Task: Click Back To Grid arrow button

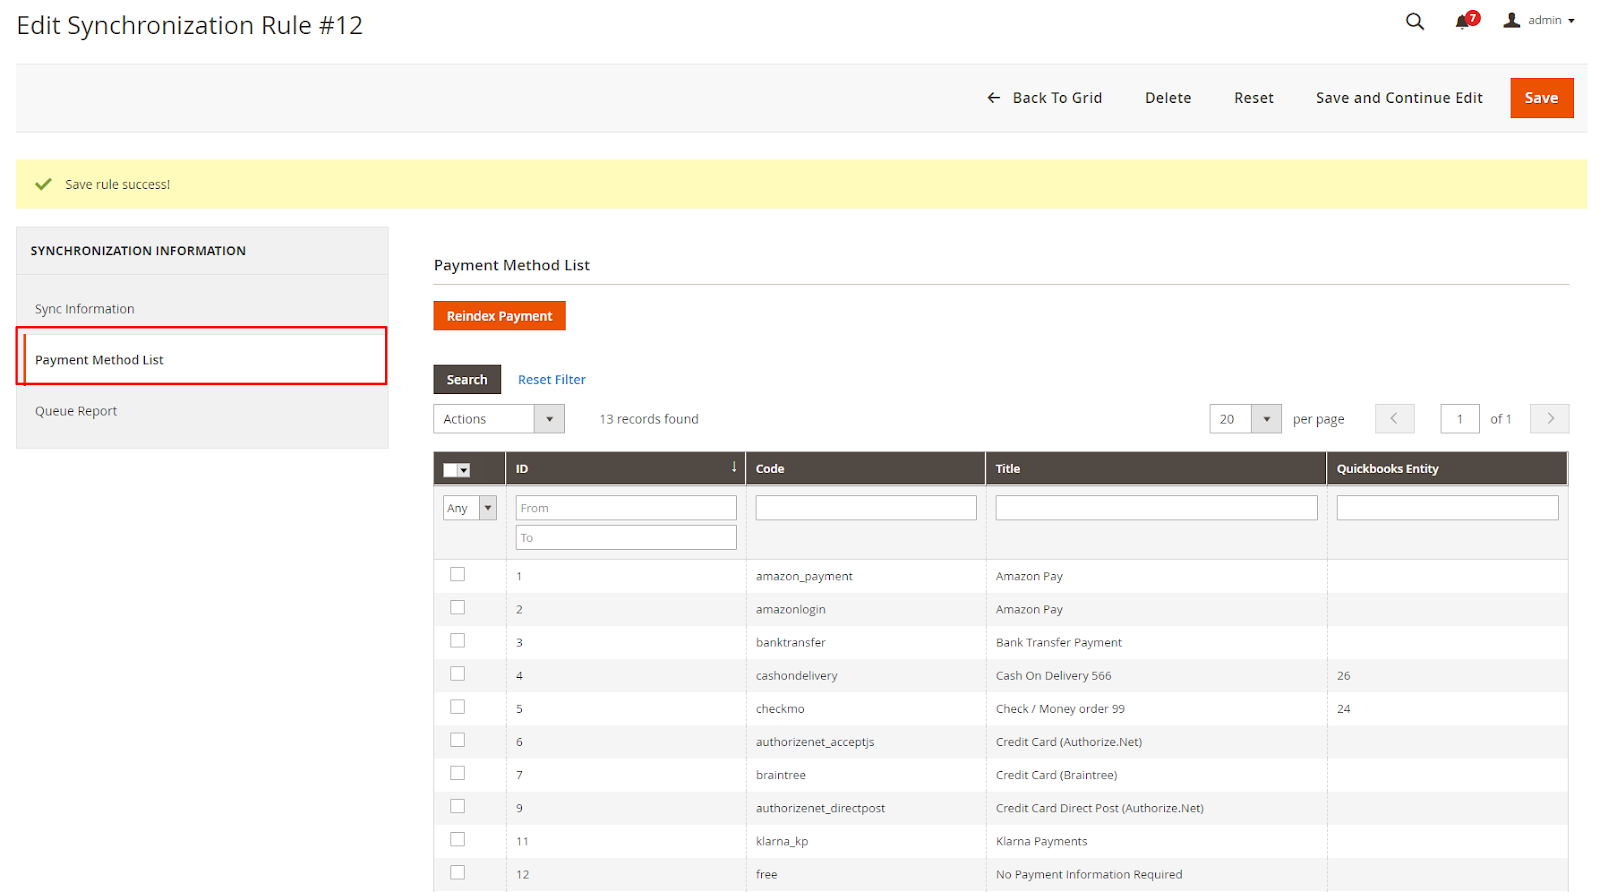Action: 1044,98
